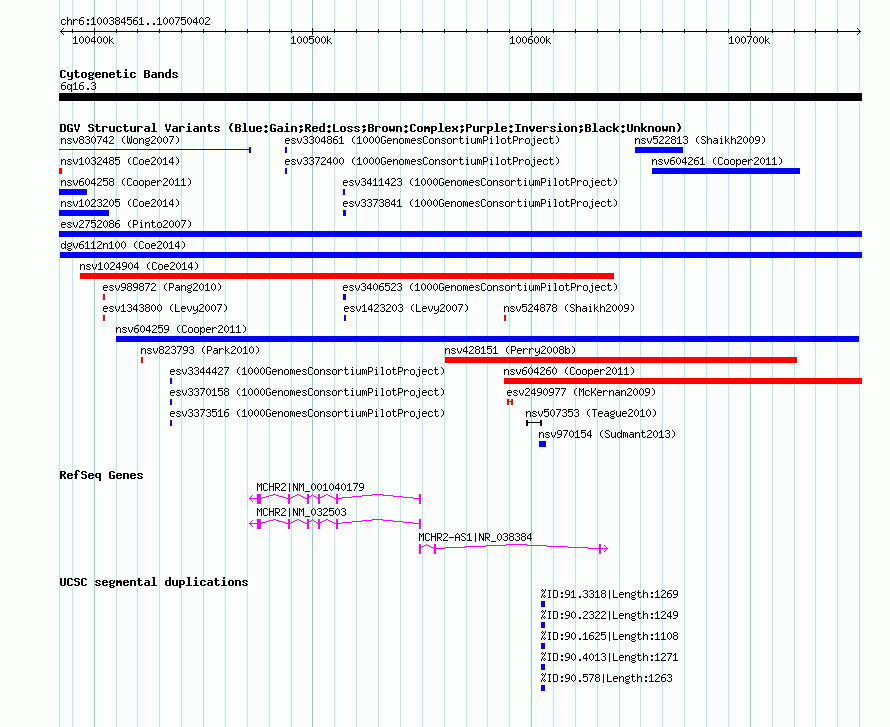Click the nsv1032485 (Coe2014) variant label
The image size is (890, 727).
[x=120, y=161]
